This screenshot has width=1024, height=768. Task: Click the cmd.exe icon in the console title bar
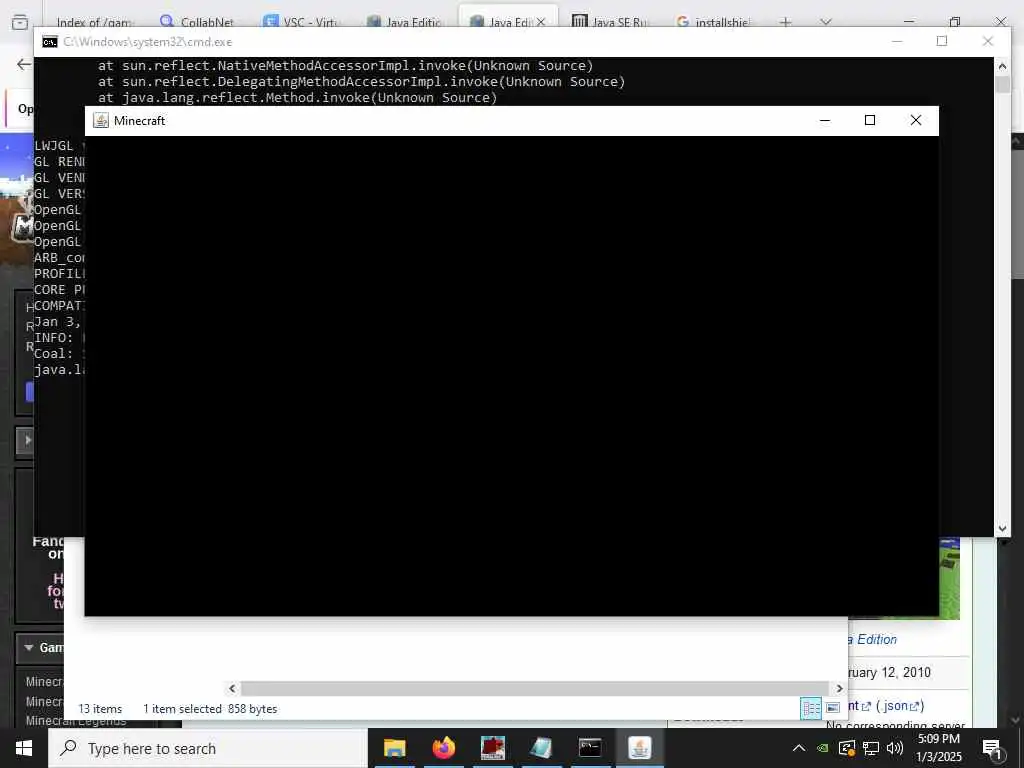tap(50, 42)
